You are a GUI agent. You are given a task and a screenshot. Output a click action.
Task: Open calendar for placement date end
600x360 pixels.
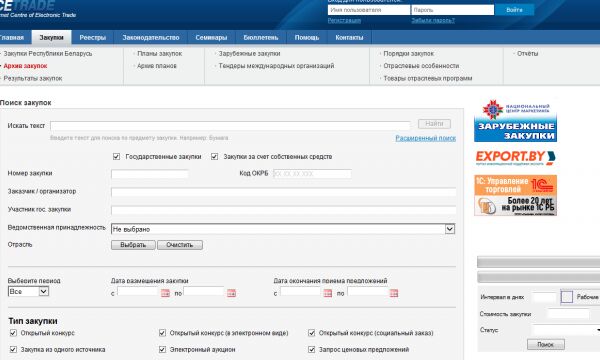[x=232, y=293]
